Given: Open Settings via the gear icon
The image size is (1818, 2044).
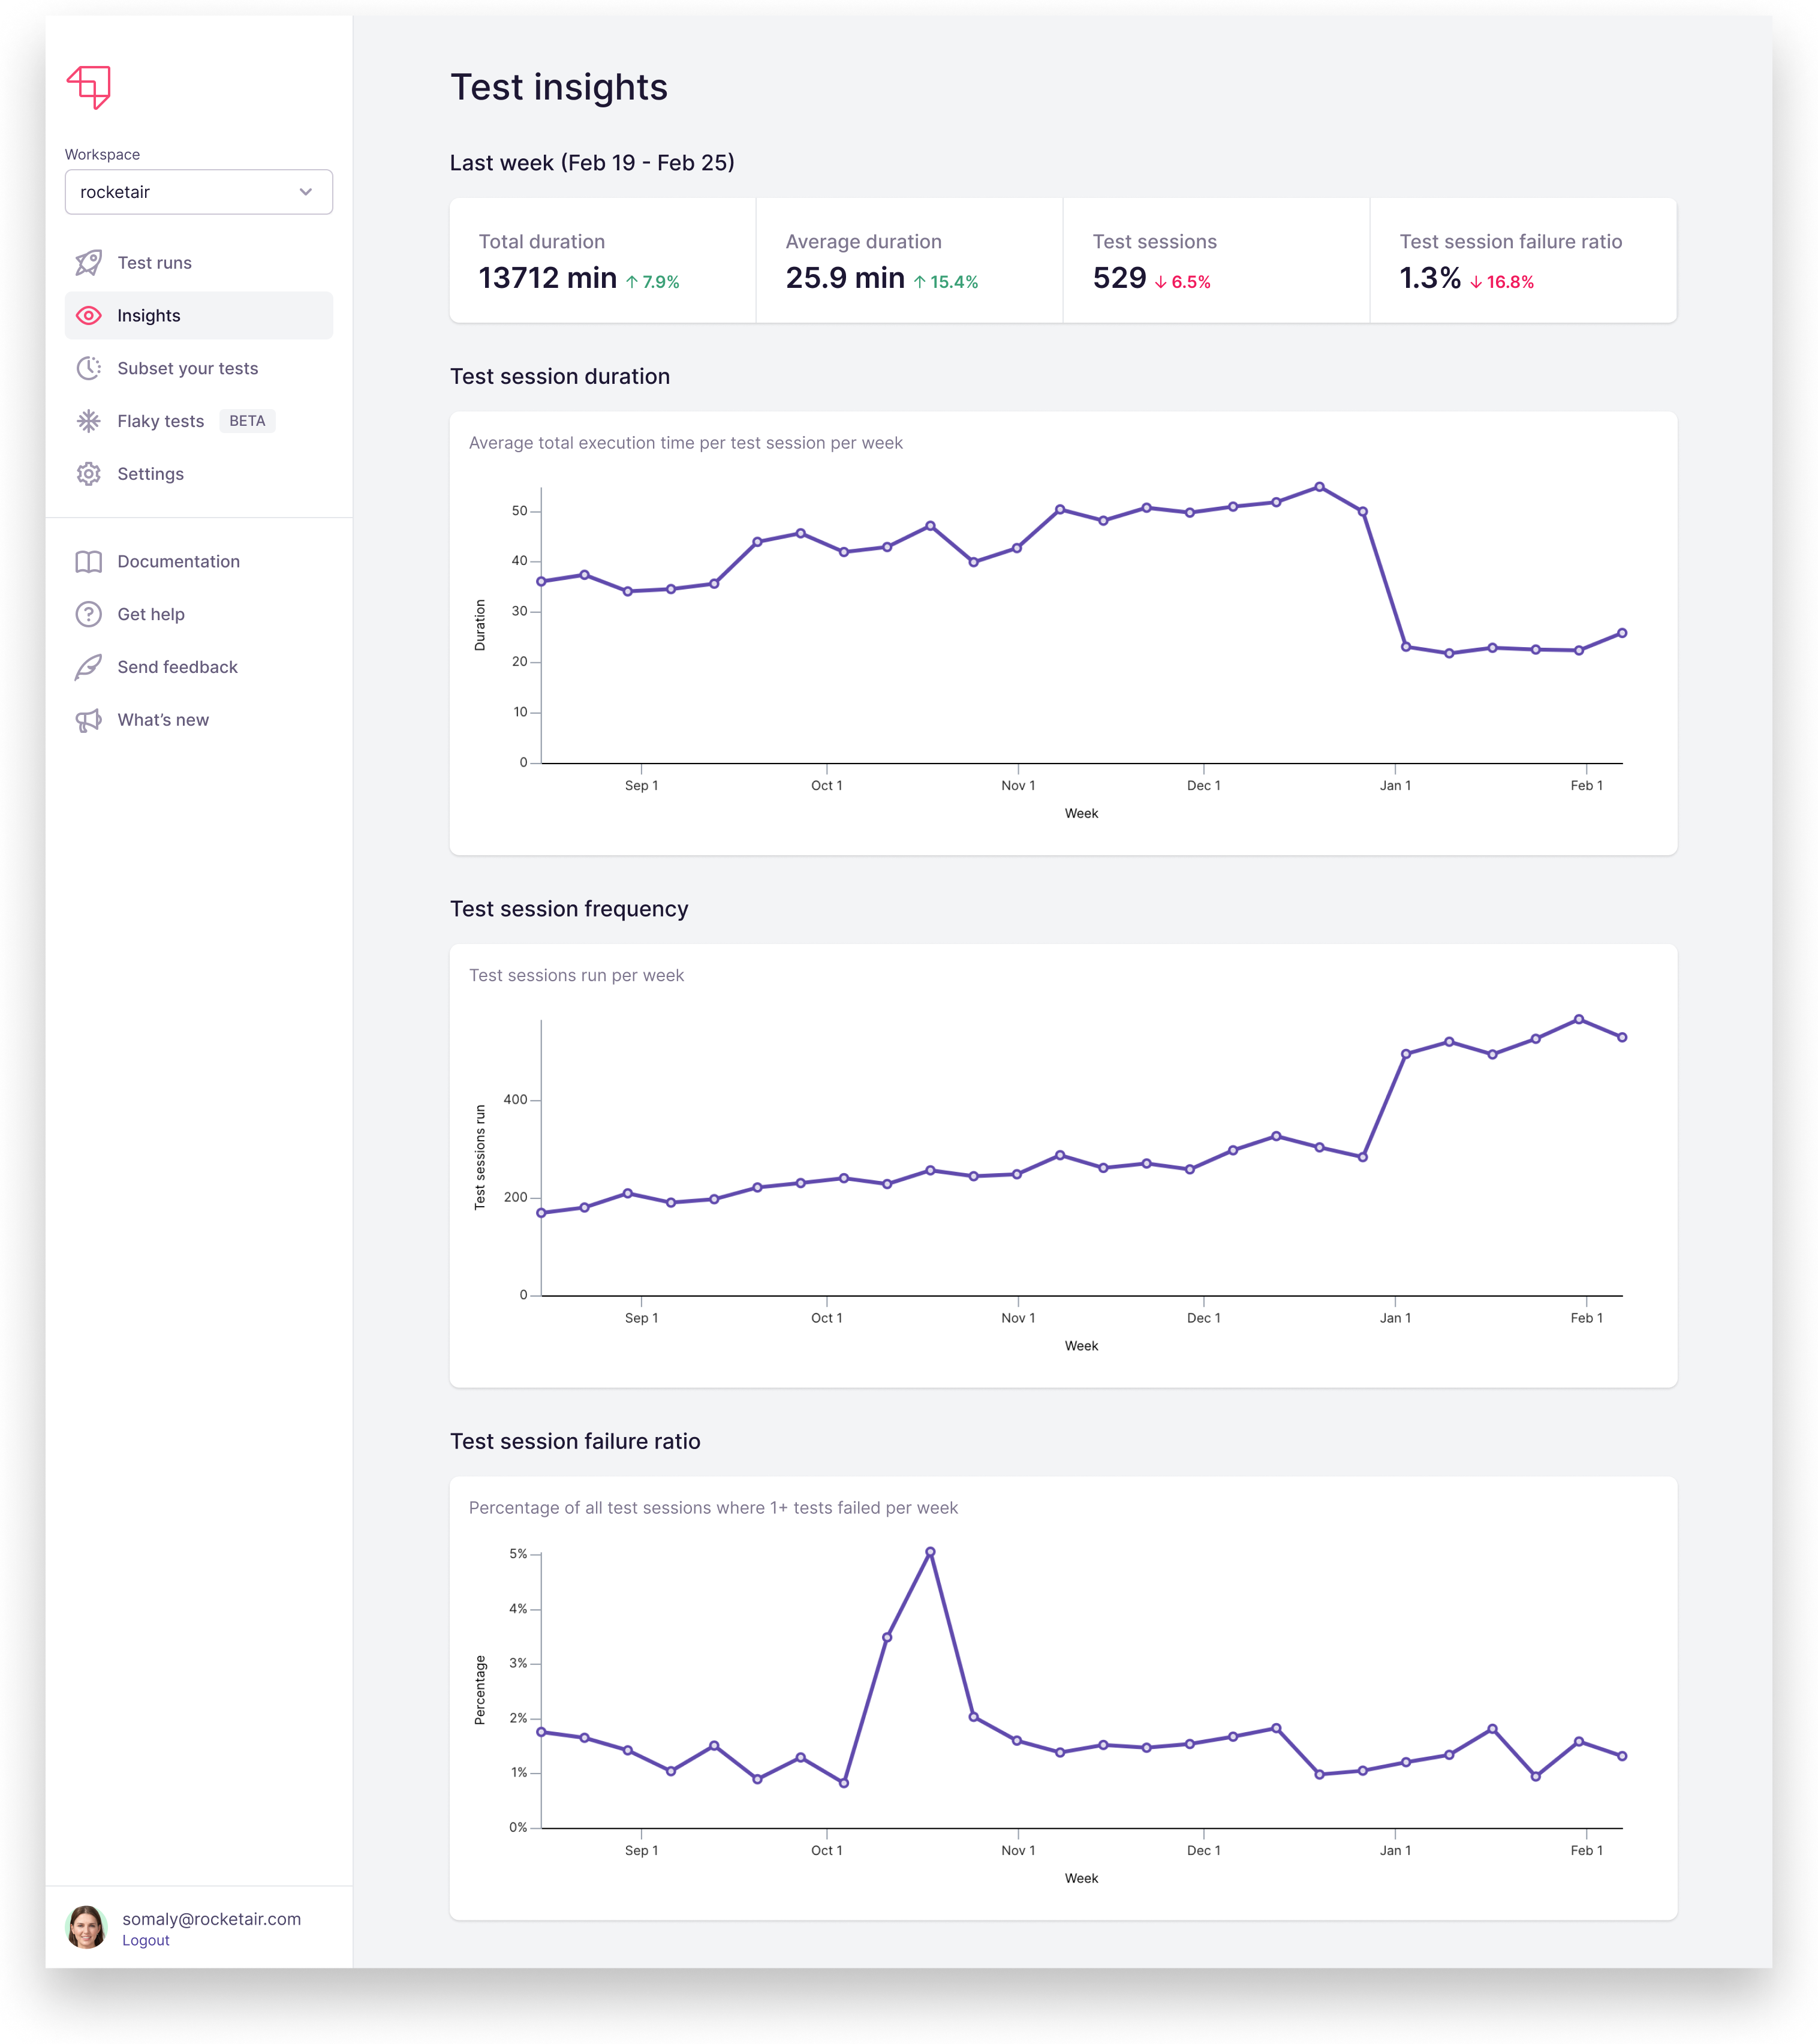Looking at the screenshot, I should [89, 474].
